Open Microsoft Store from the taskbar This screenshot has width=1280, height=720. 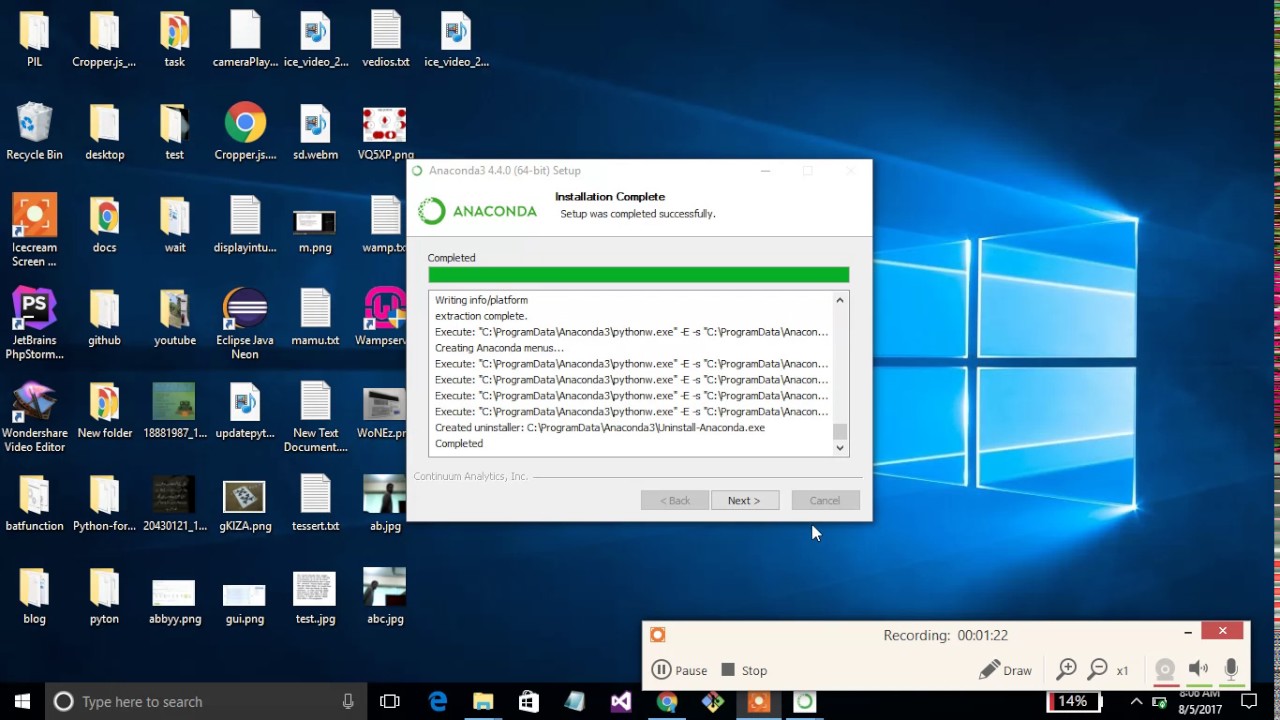coord(529,701)
